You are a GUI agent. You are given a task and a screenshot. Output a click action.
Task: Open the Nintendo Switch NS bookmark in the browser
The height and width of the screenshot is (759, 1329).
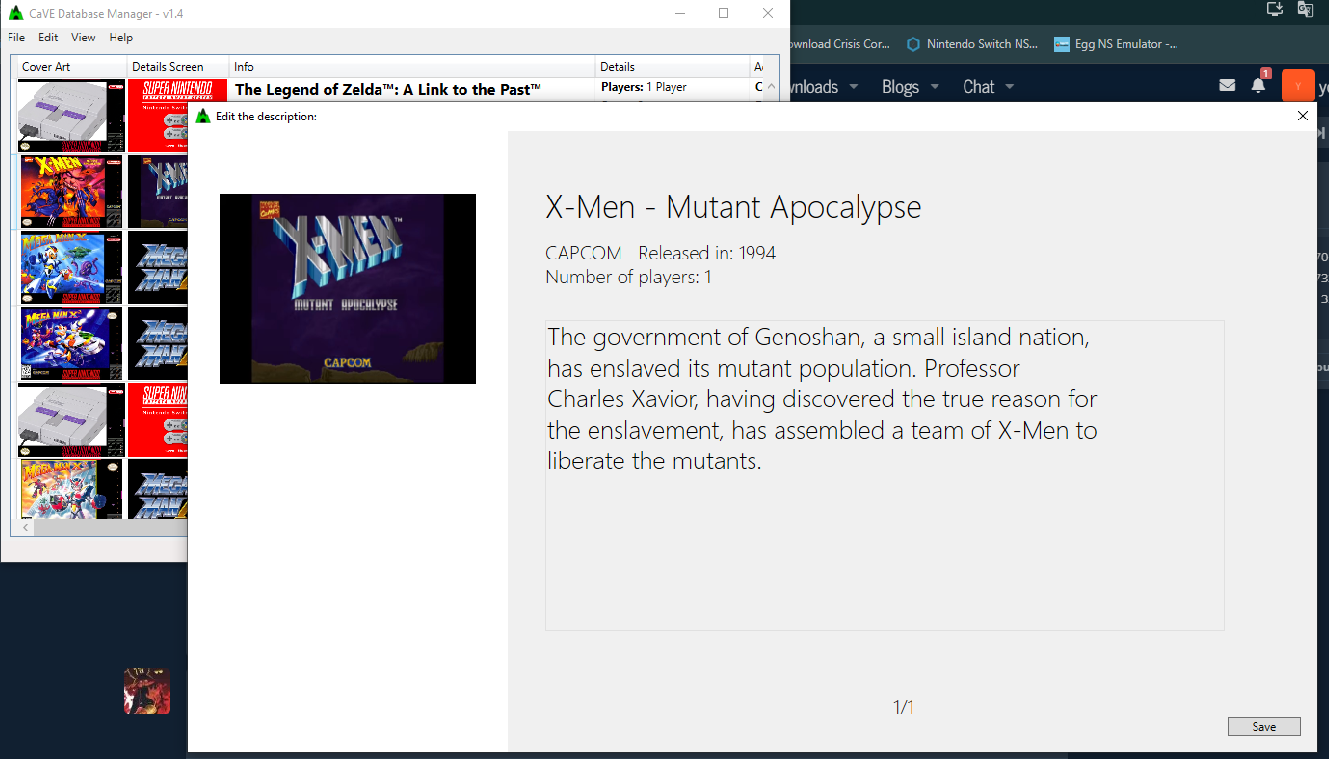click(x=973, y=44)
